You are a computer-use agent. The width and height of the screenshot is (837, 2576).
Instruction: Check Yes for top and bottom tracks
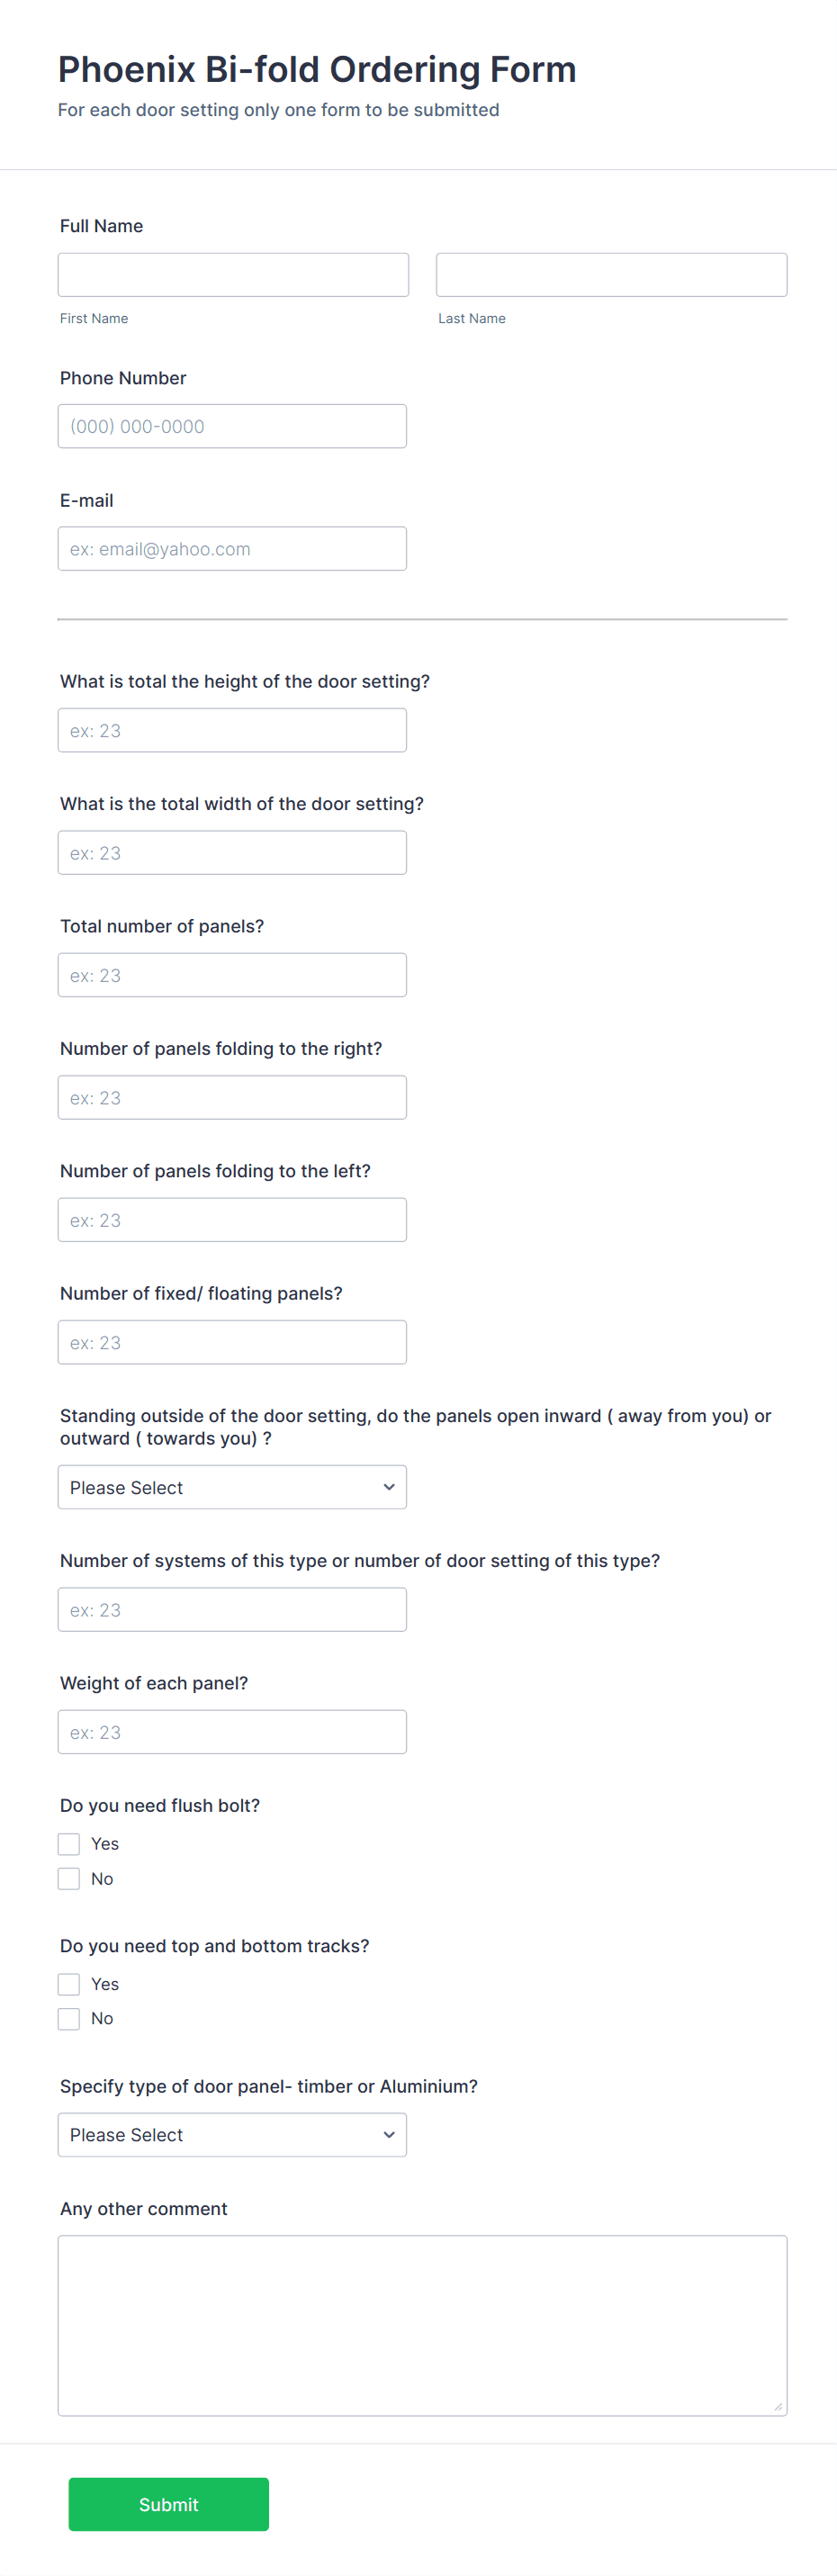pos(68,1983)
